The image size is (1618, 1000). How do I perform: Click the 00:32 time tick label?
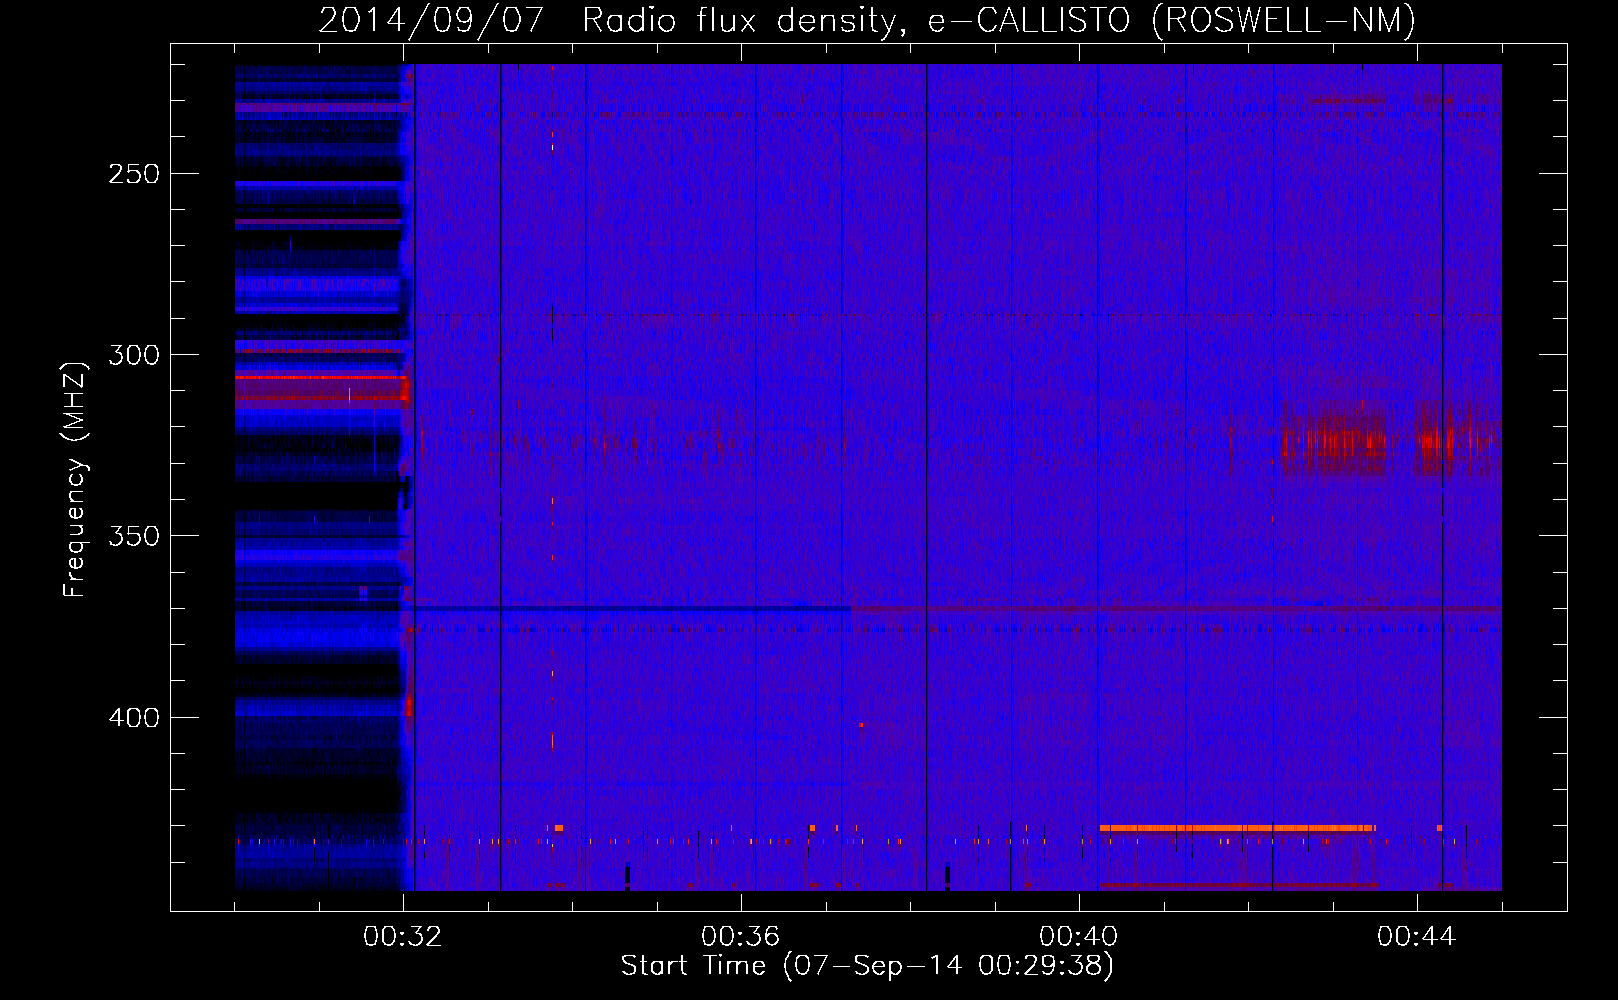(402, 937)
